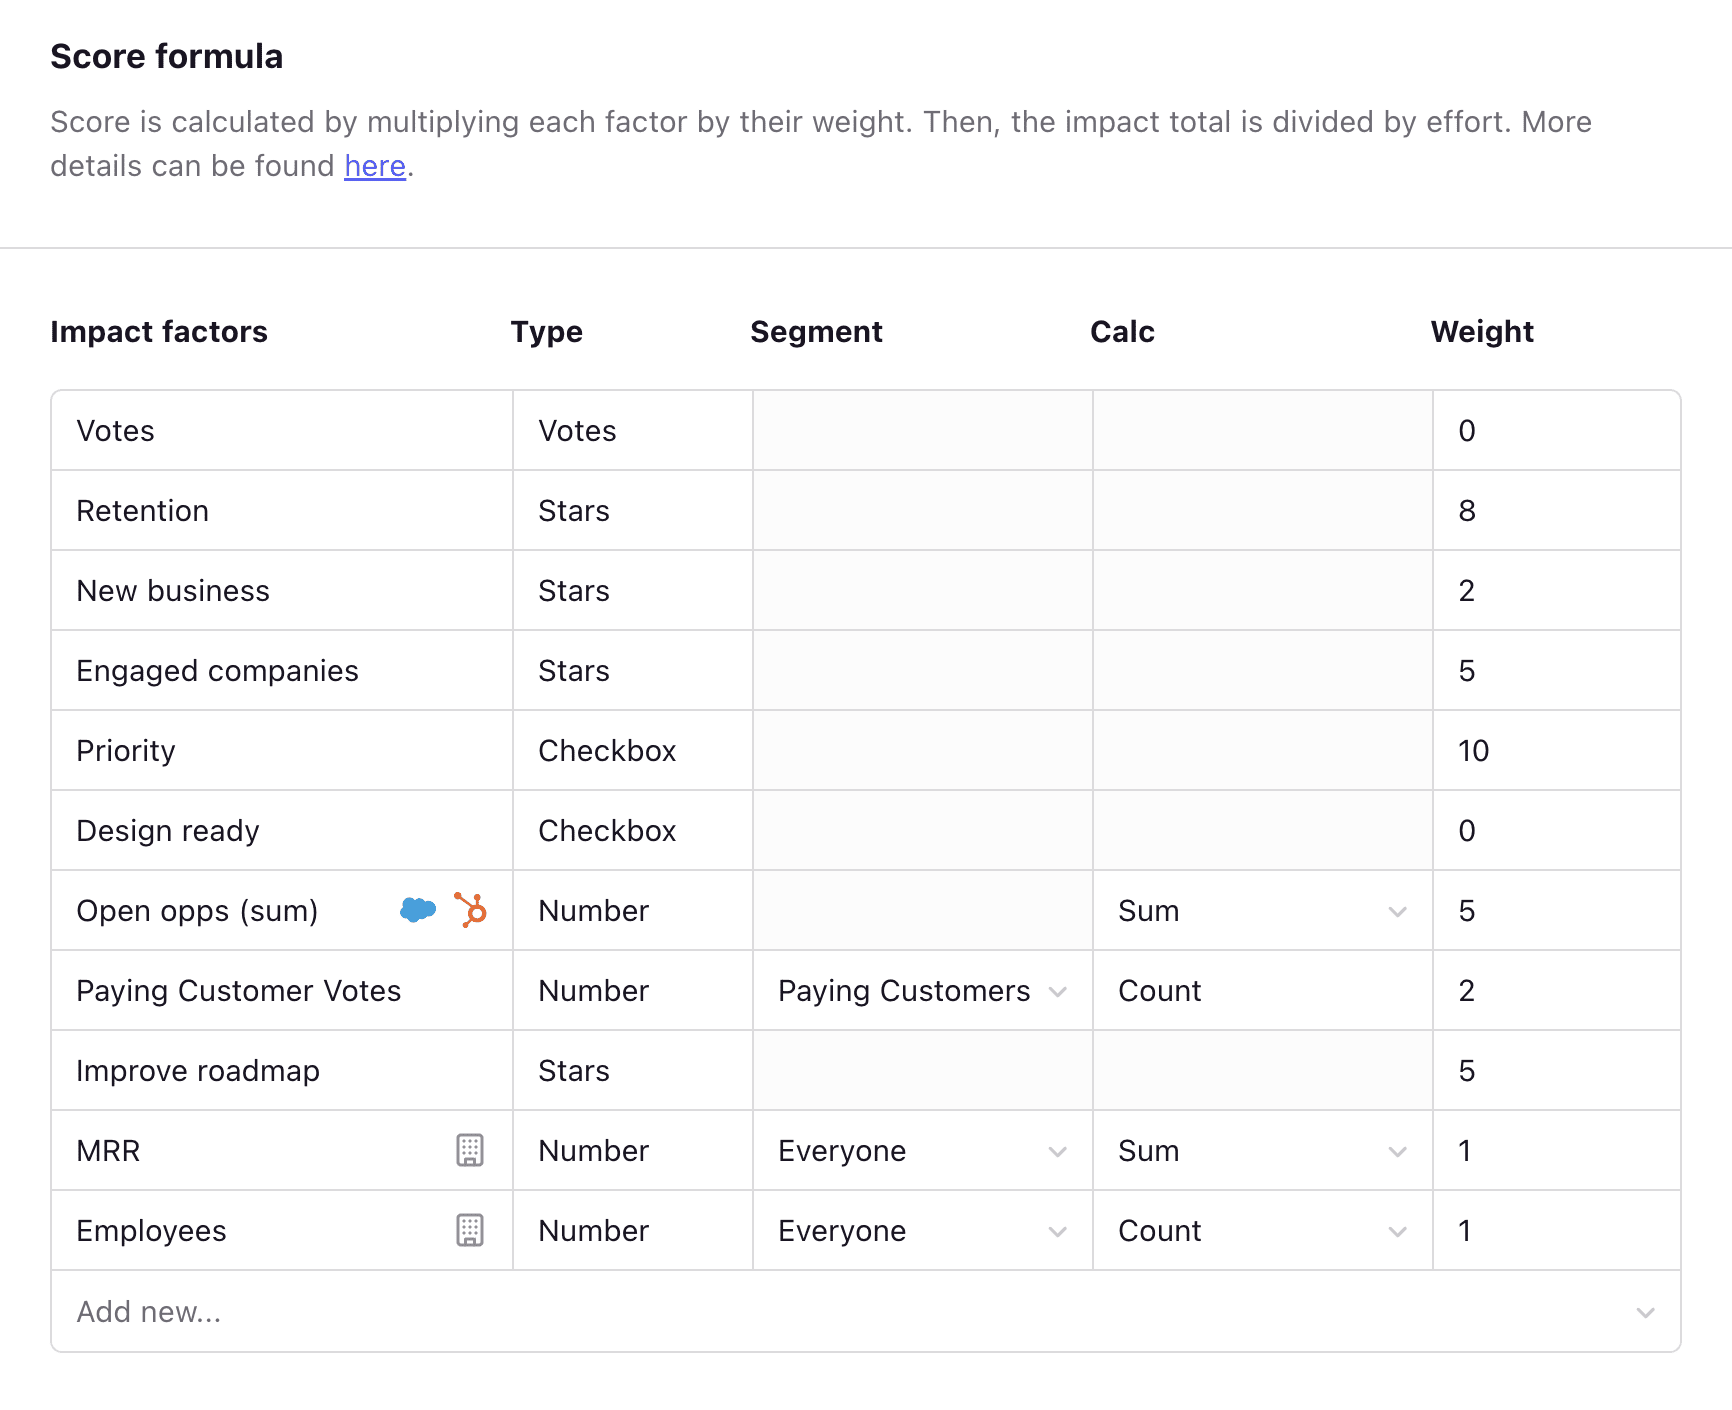Click the Employees weight field
Viewport: 1732px width, 1410px height.
pyautogui.click(x=1556, y=1230)
